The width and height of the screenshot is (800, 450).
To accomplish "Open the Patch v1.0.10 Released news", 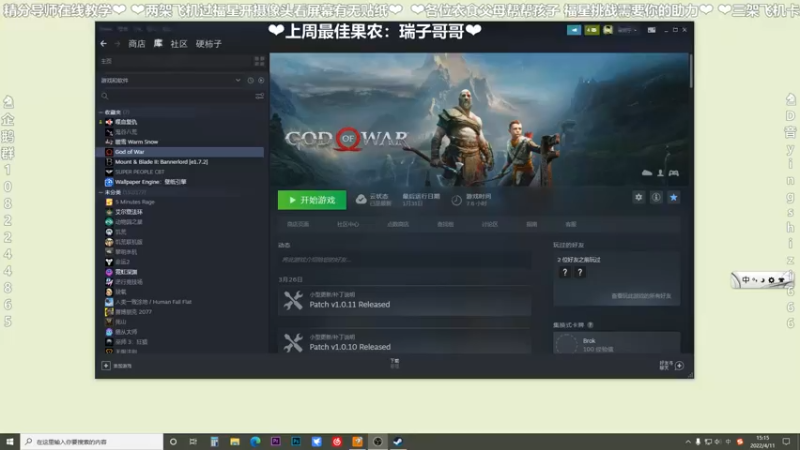I will [x=404, y=341].
